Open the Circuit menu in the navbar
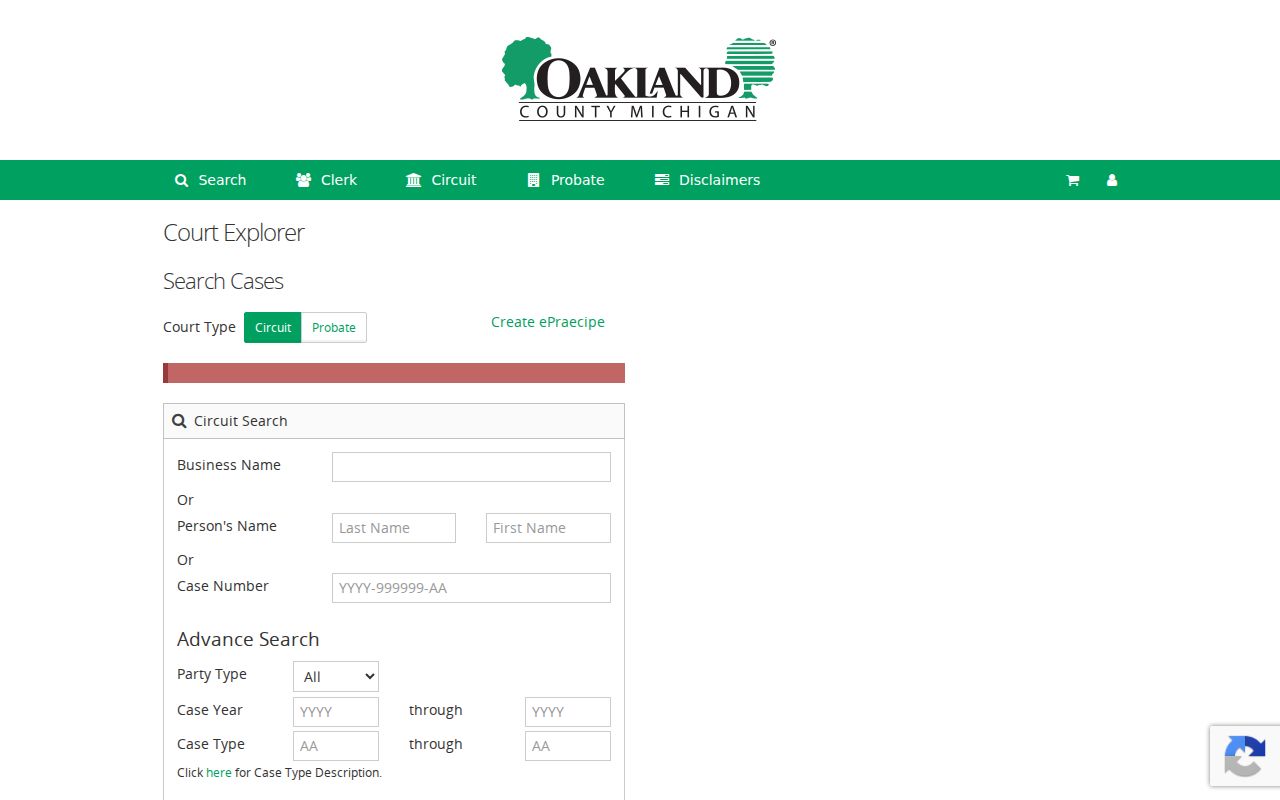Screen dimensions: 1280x800 point(441,180)
